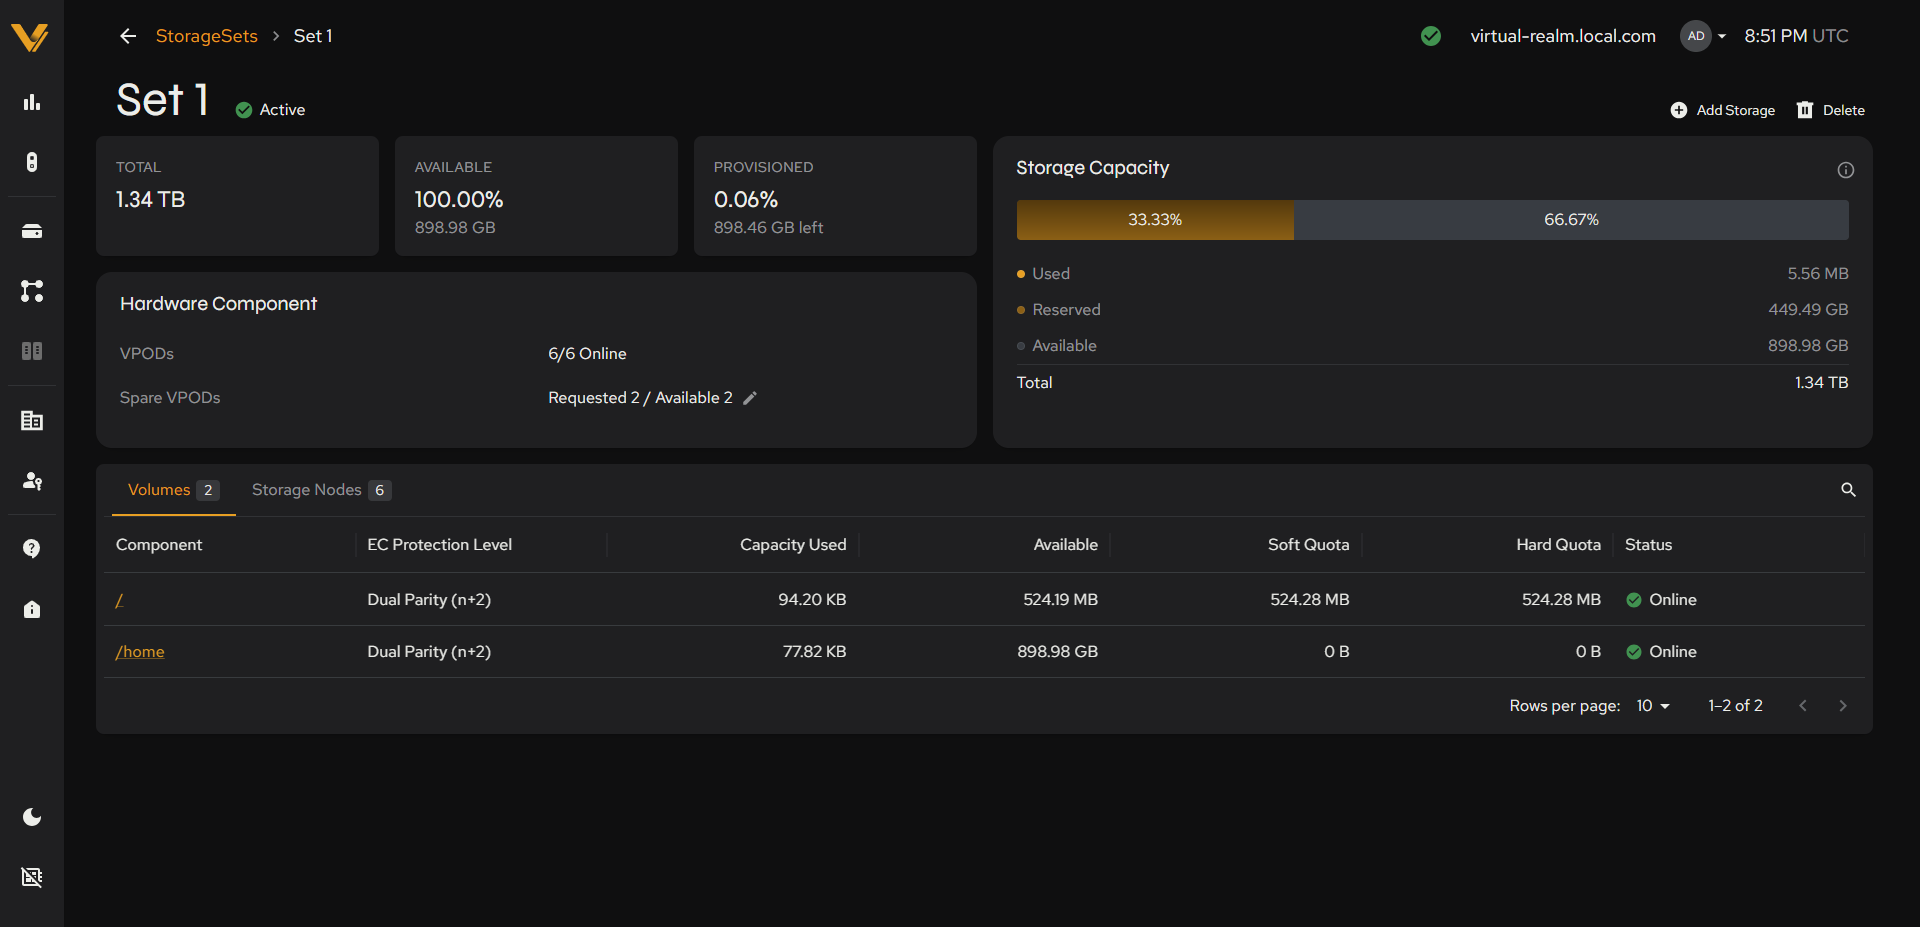
Task: Sort by Hard Quota column header
Action: click(1558, 545)
